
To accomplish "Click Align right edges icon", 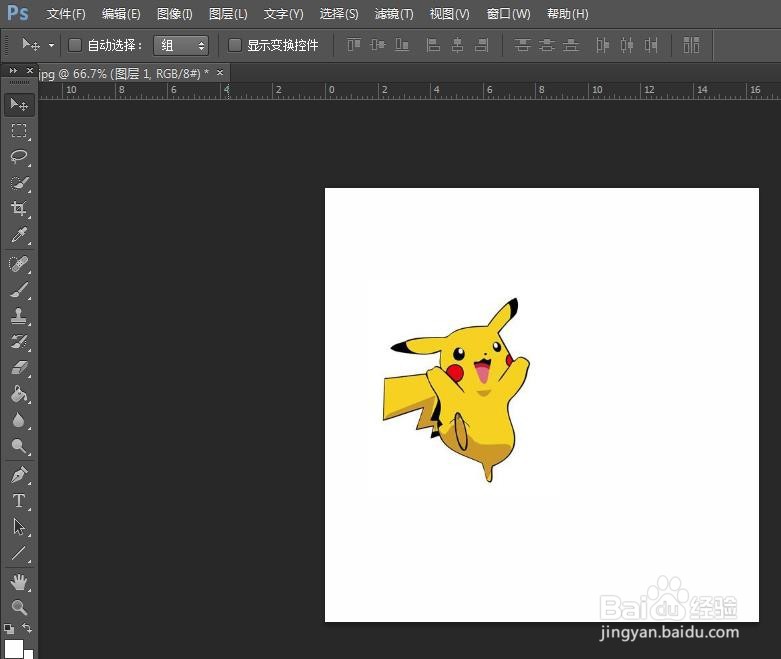I will click(x=482, y=45).
